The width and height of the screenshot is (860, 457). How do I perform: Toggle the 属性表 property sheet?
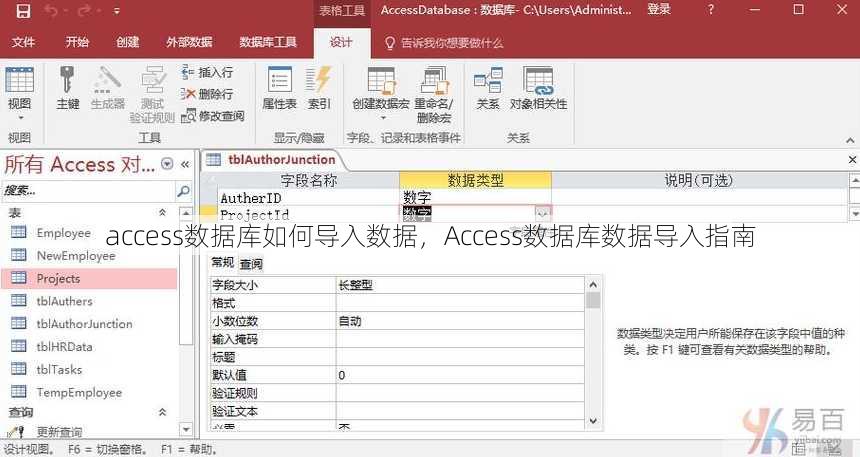click(x=279, y=88)
